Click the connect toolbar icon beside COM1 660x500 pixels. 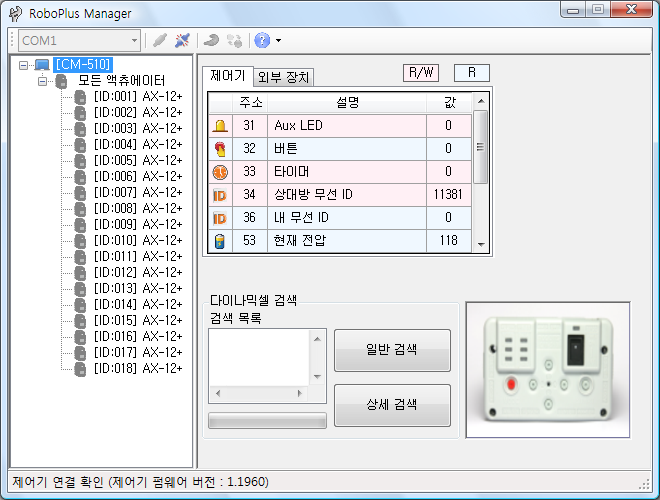click(x=158, y=41)
